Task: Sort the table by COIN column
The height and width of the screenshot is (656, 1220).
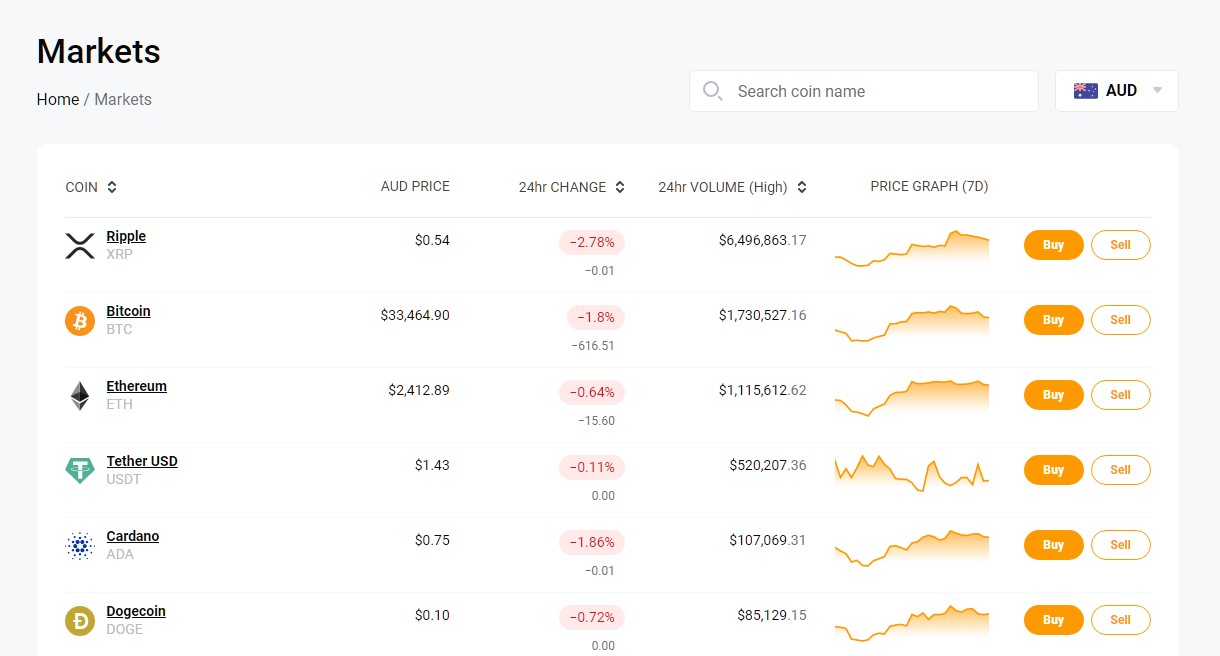Action: (91, 187)
